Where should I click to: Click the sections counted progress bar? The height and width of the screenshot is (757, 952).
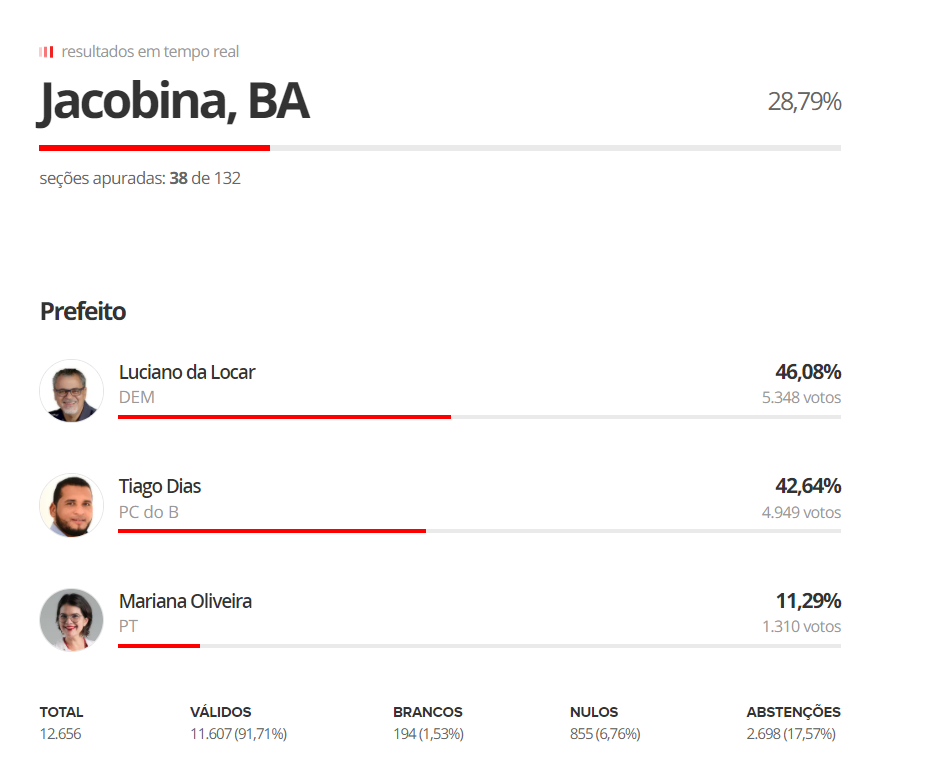[x=440, y=148]
